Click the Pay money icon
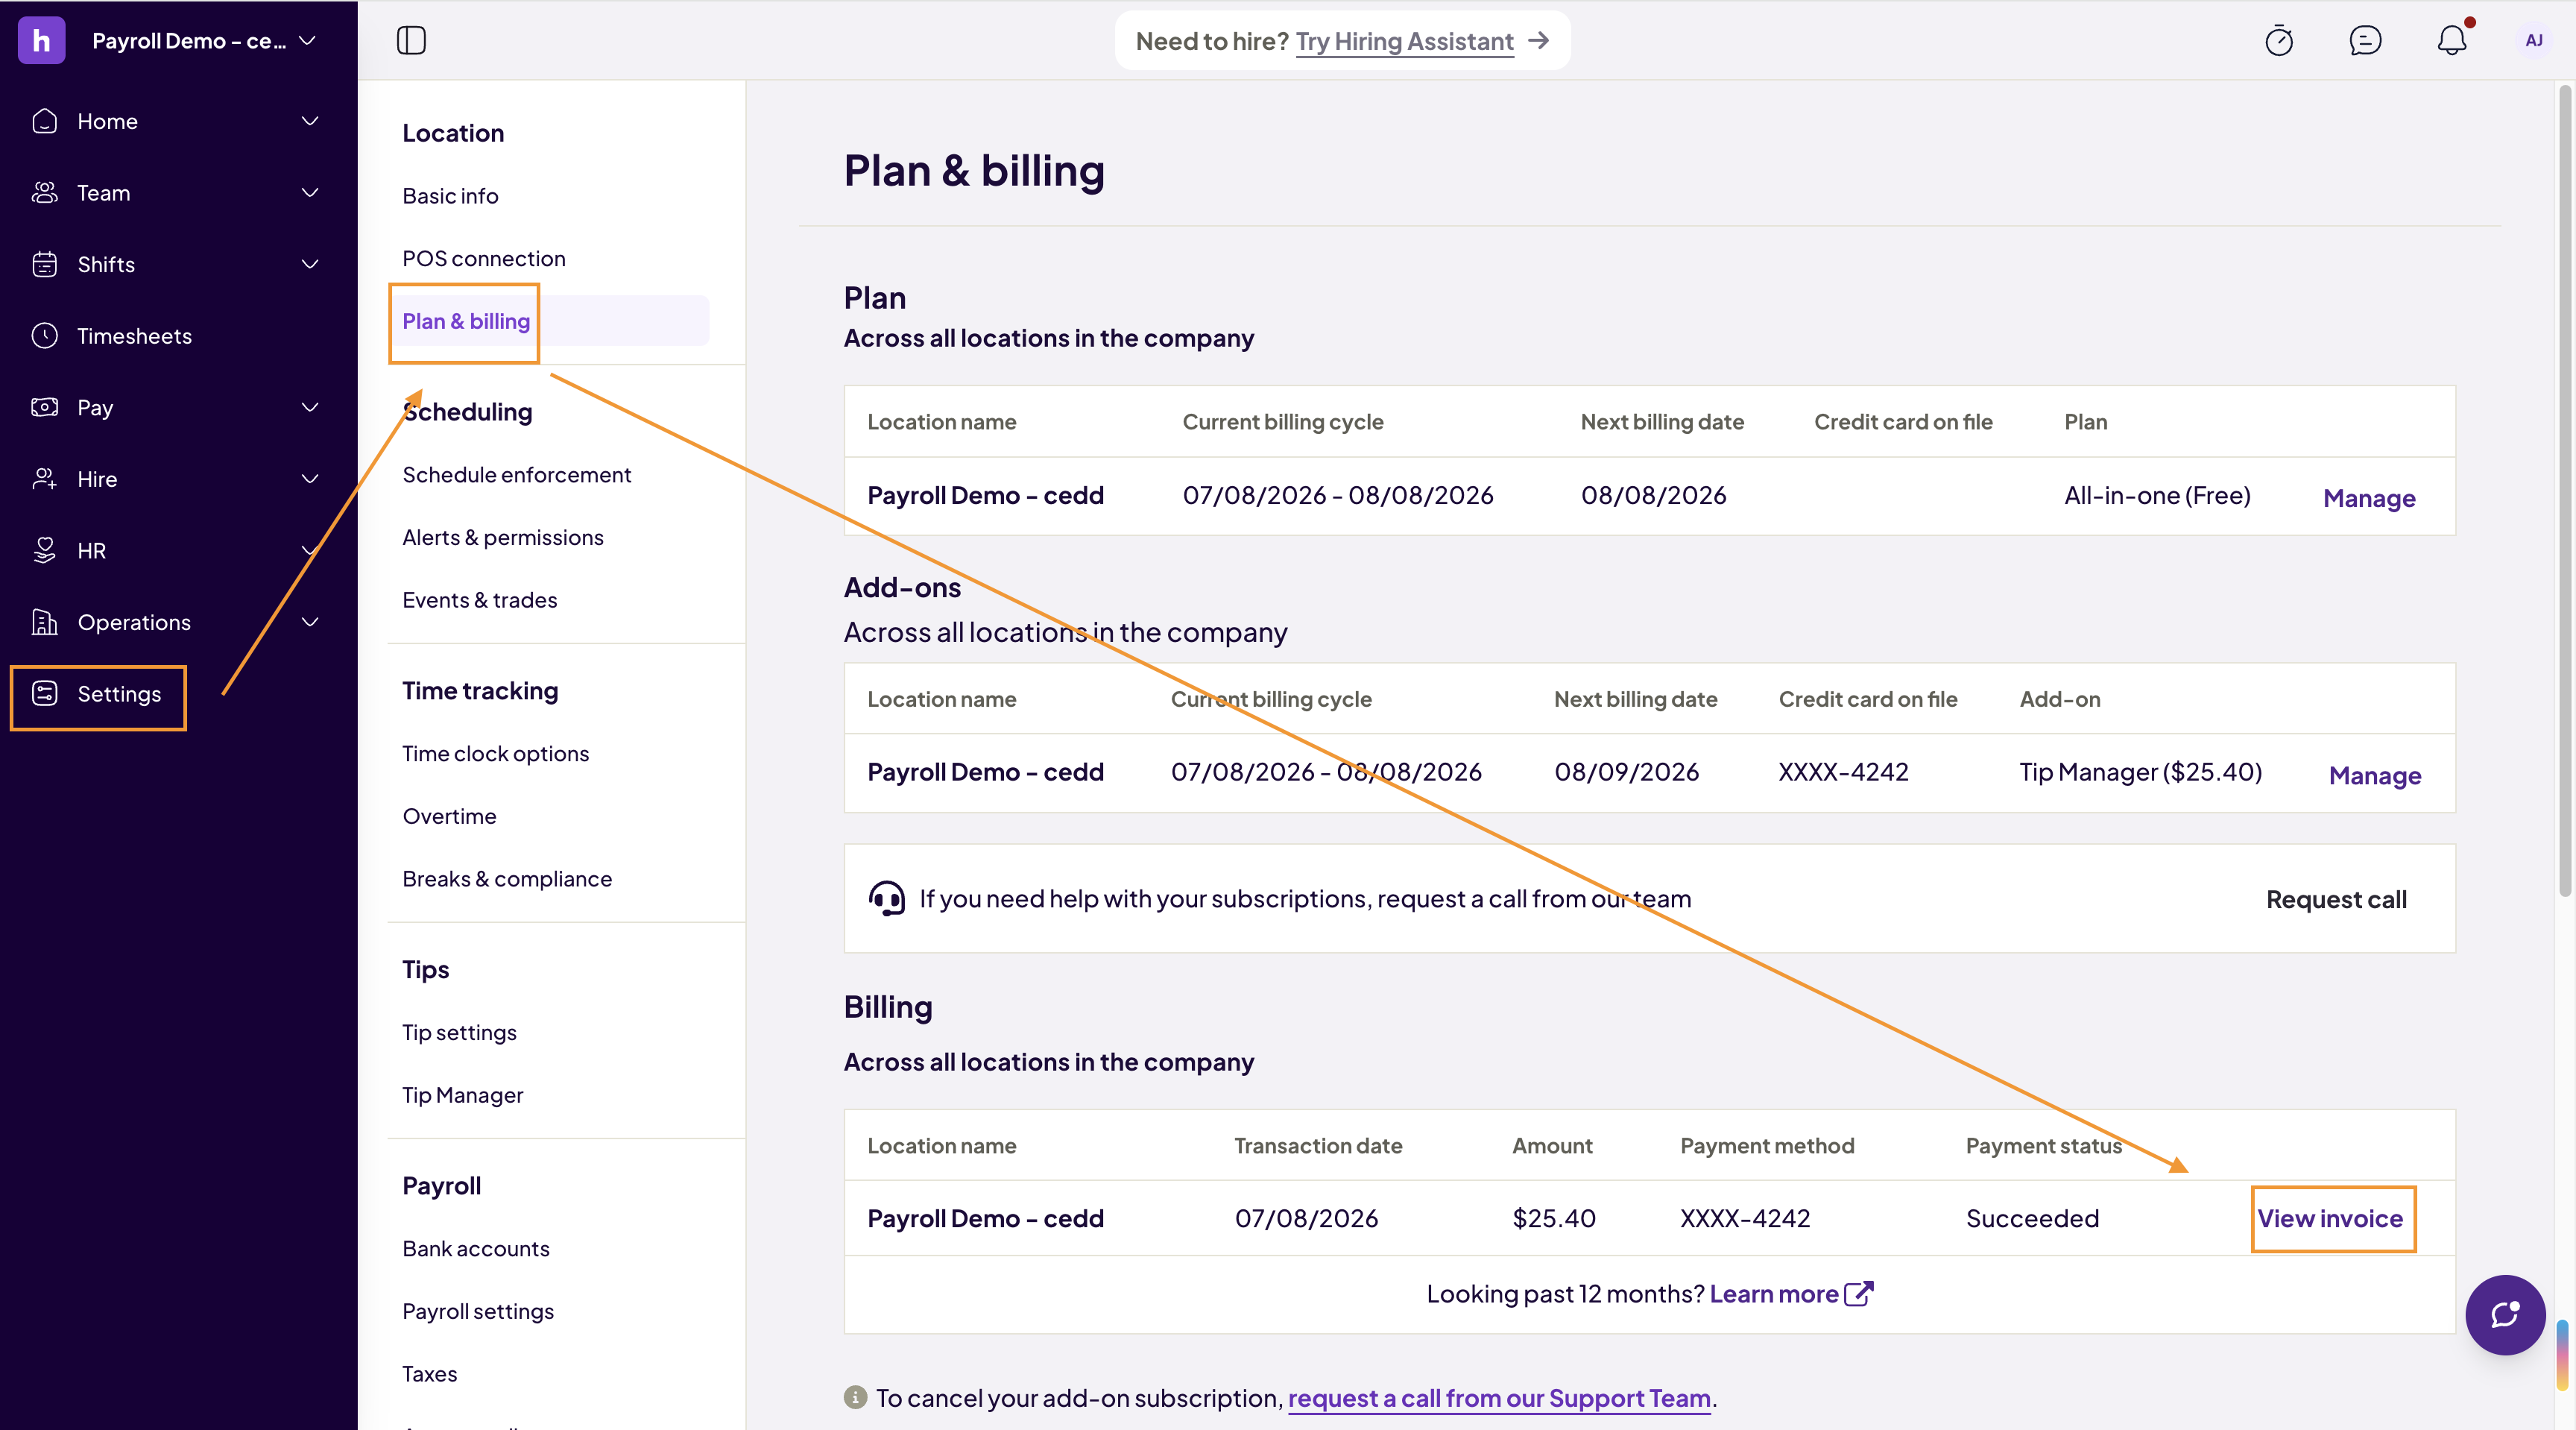Viewport: 2576px width, 1430px height. [45, 407]
